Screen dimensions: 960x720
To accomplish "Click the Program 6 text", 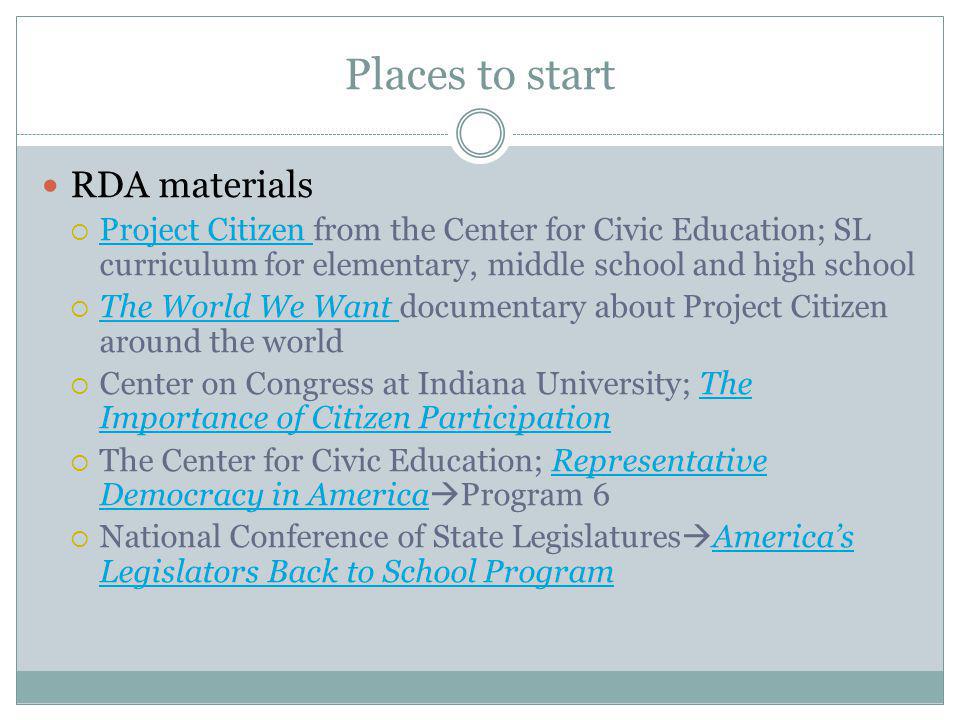I will click(x=535, y=495).
